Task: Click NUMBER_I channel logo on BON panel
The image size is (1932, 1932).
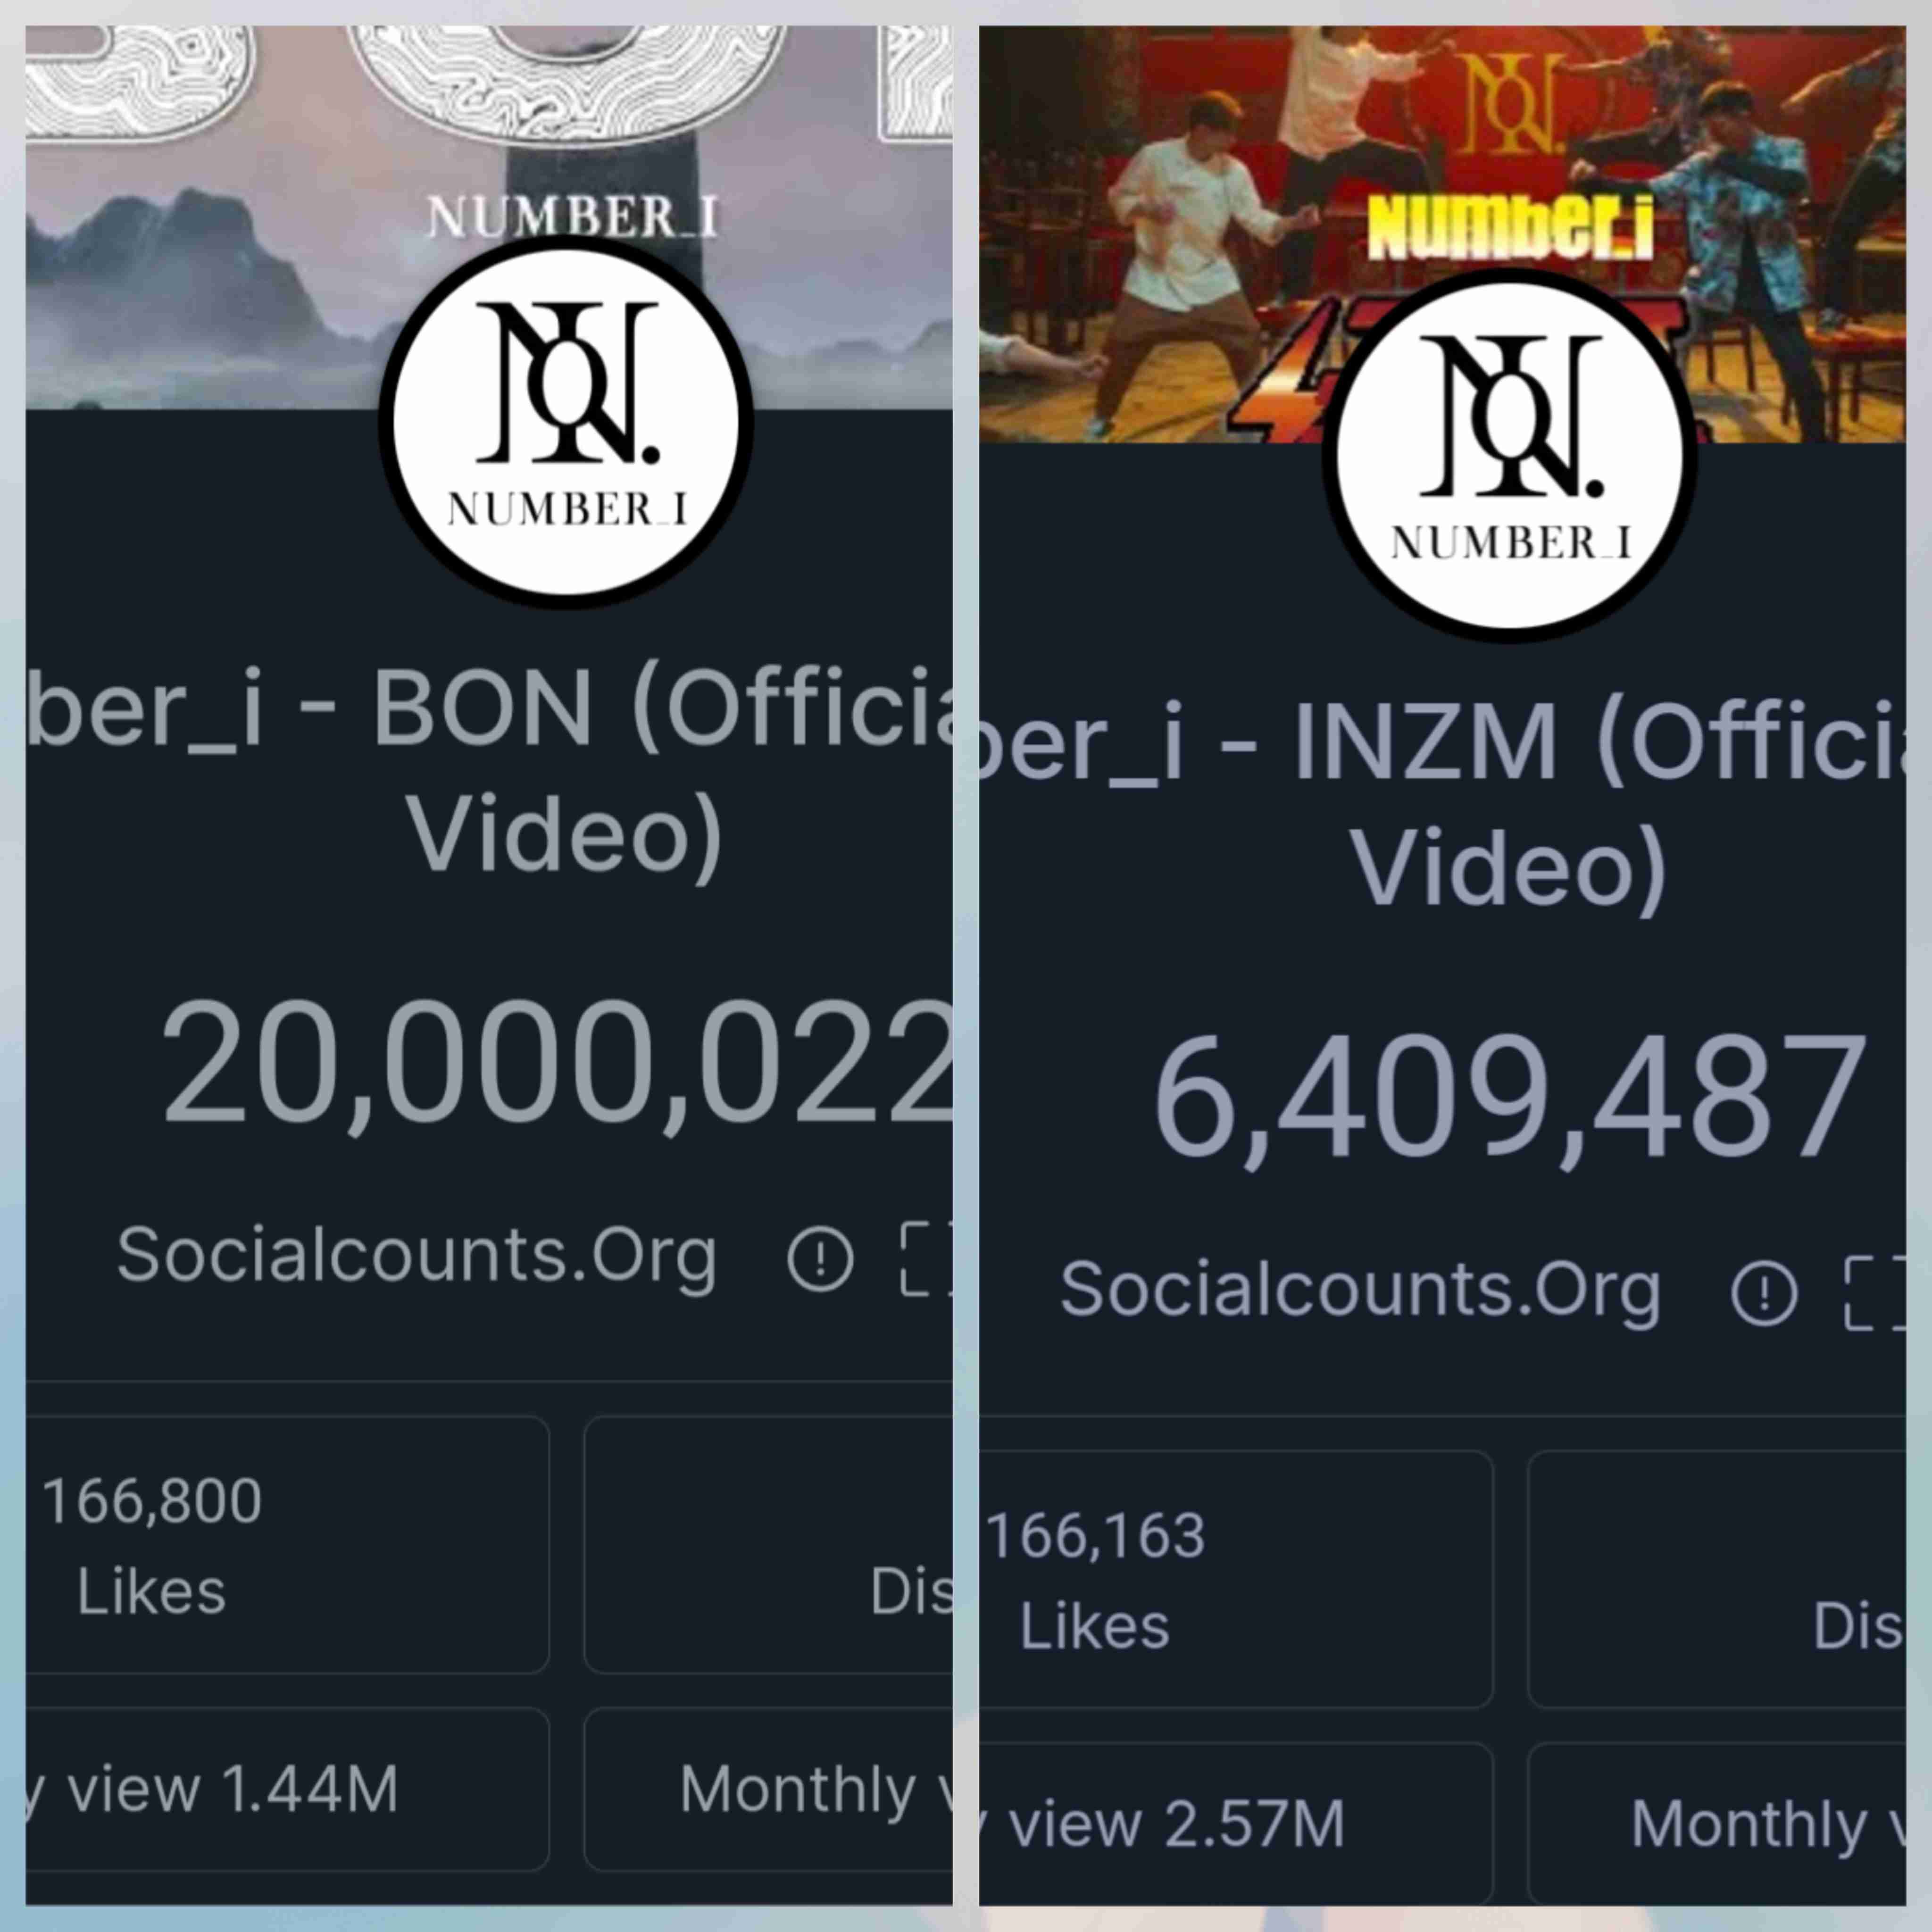Action: [x=567, y=422]
